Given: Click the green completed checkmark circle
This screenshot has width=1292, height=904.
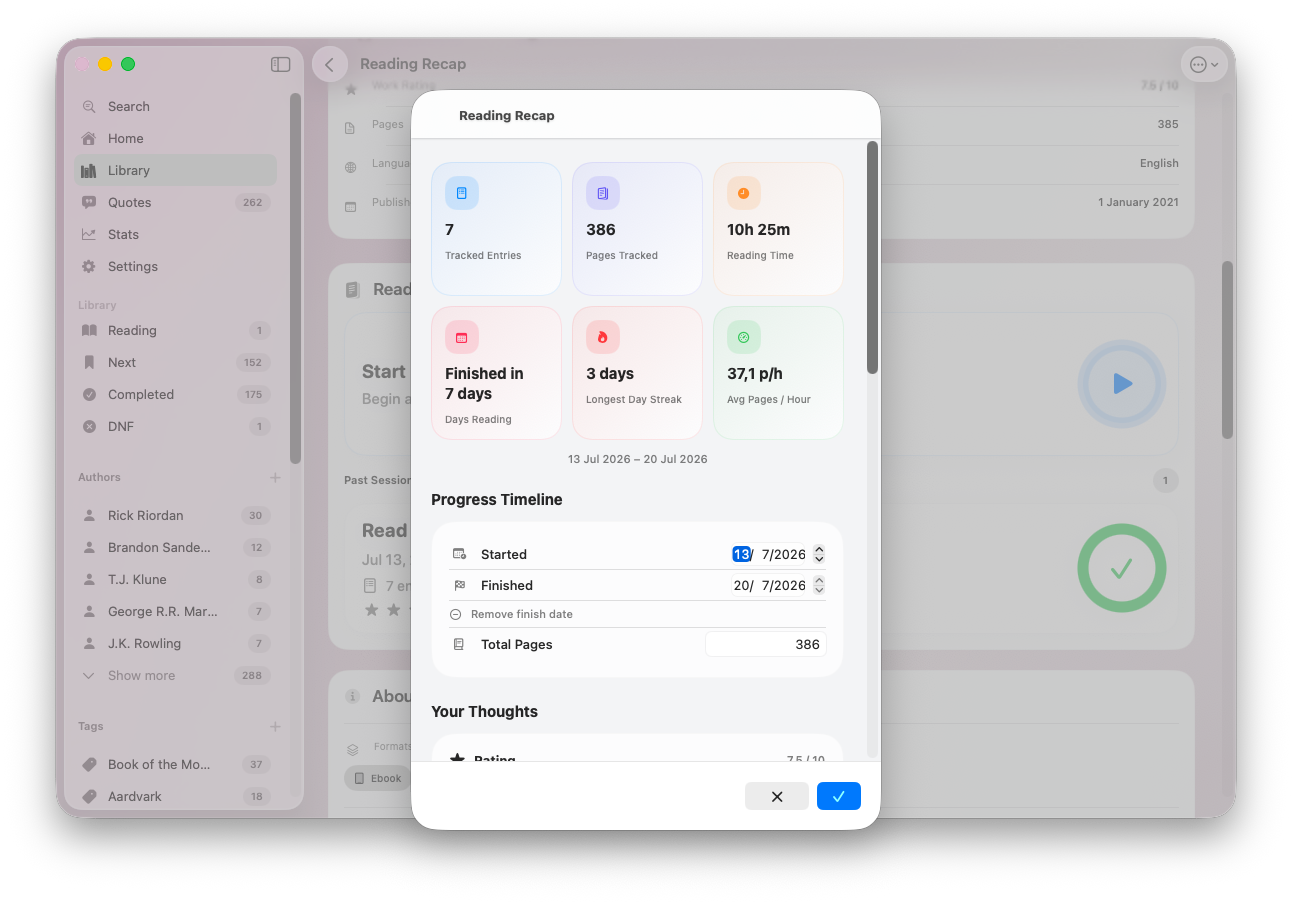Looking at the screenshot, I should click(1122, 568).
